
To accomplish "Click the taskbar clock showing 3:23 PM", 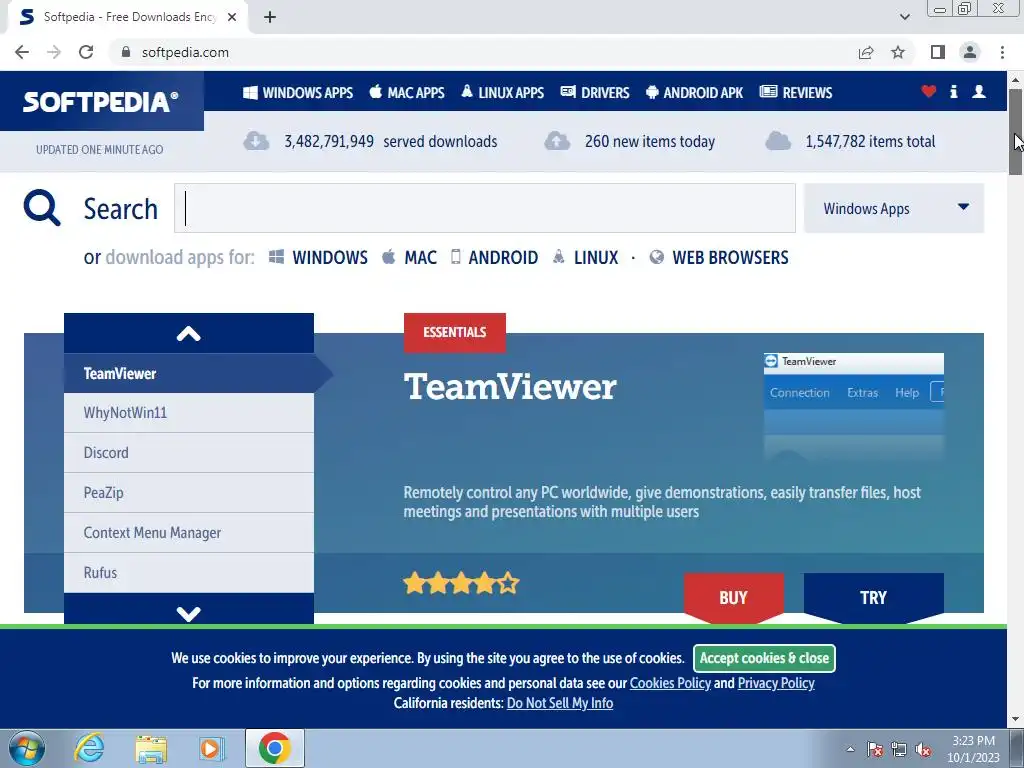I will point(973,749).
